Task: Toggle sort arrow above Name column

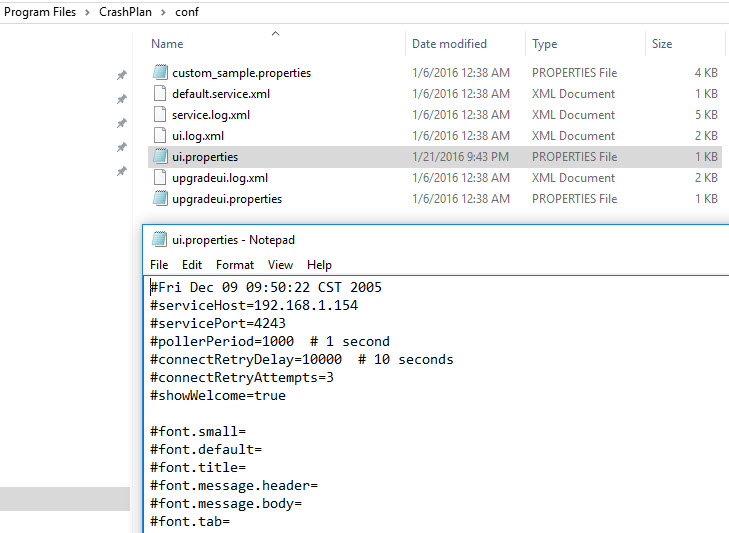Action: (x=276, y=33)
